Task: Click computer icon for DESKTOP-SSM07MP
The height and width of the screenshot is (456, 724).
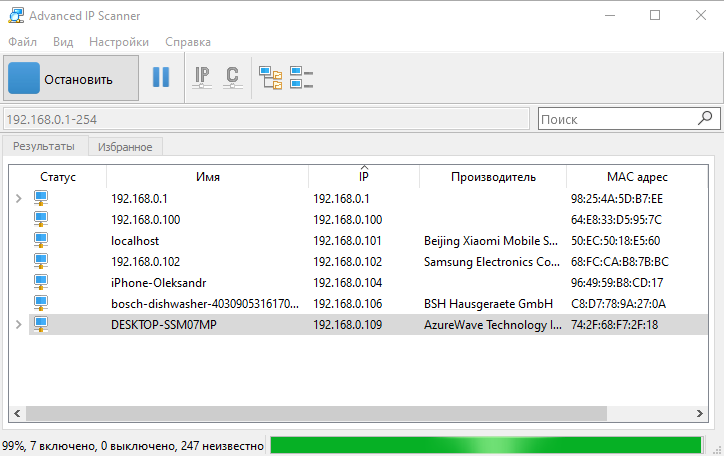Action: pyautogui.click(x=41, y=324)
